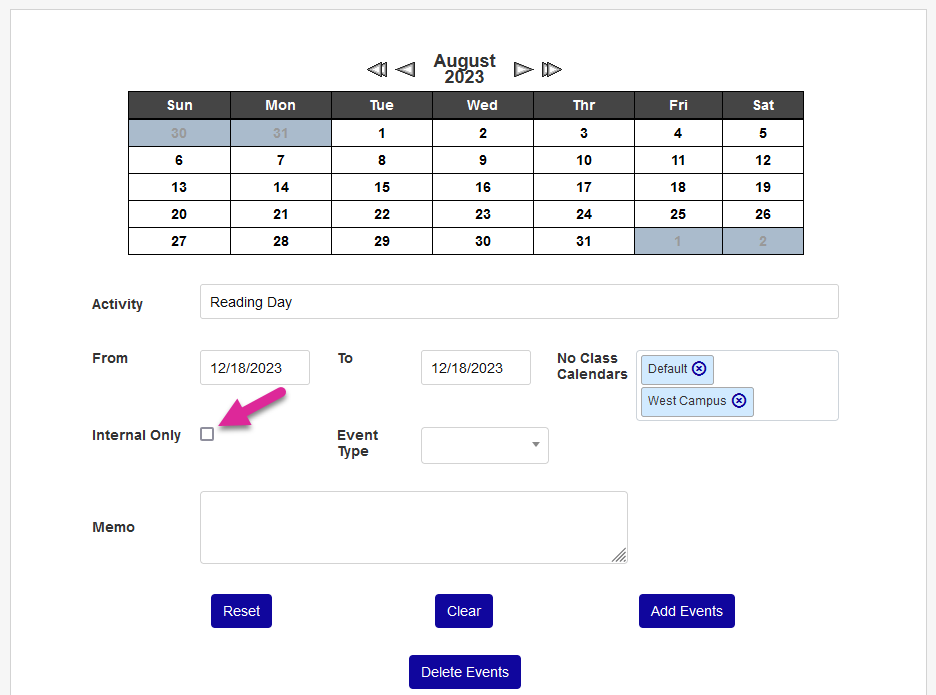Click the To date field
The image size is (936, 695).
coord(476,368)
